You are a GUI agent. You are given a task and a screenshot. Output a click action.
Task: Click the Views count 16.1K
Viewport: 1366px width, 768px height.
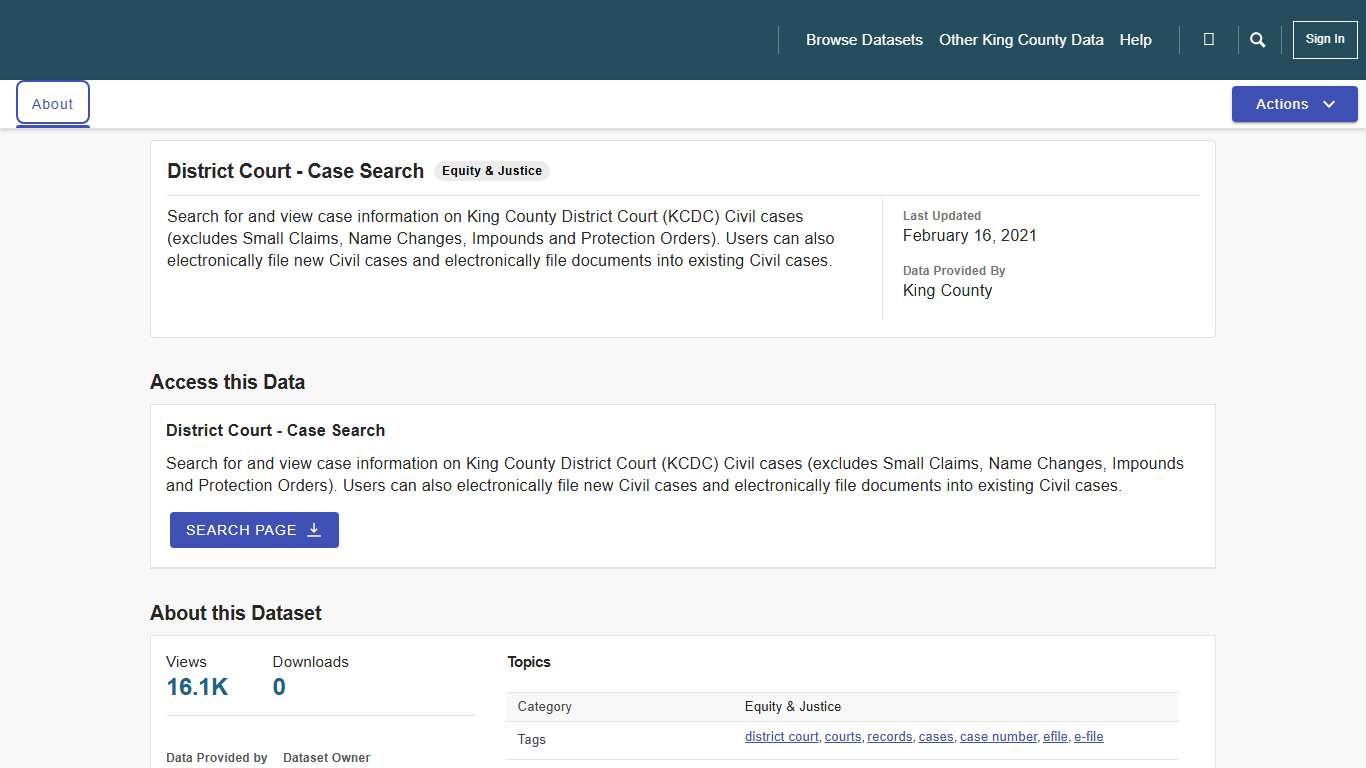(197, 687)
